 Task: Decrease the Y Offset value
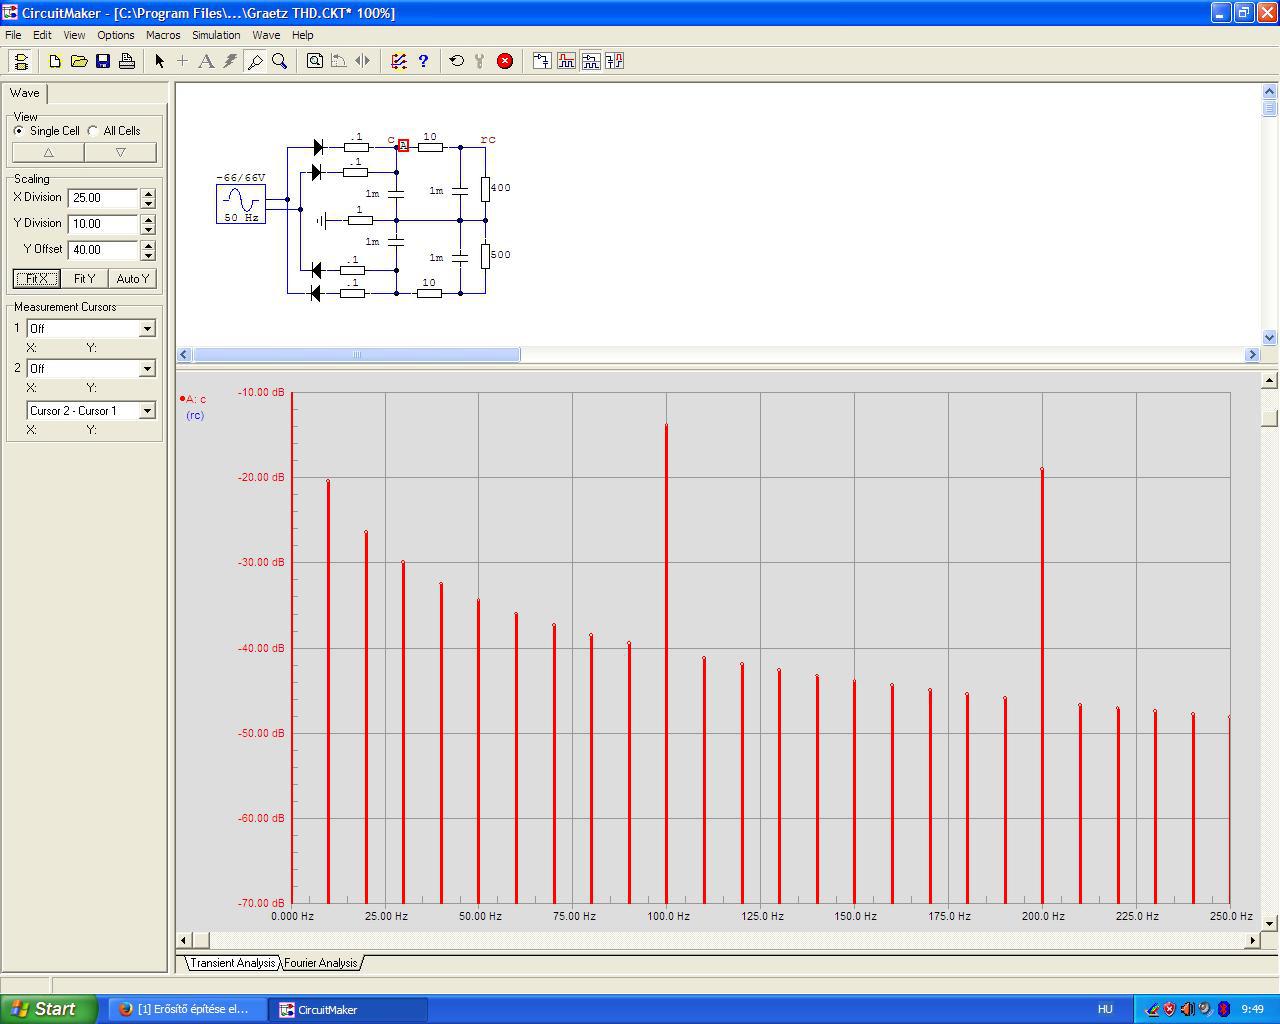point(148,255)
